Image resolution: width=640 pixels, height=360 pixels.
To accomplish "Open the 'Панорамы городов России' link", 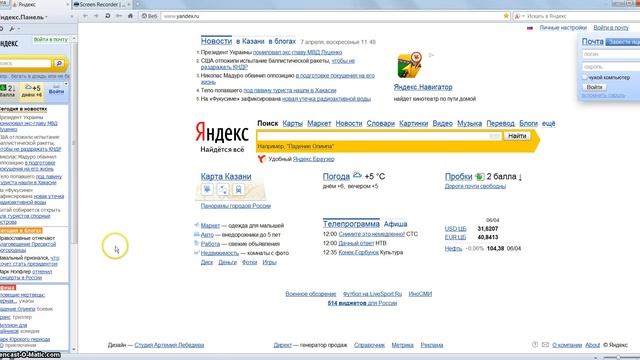I will [x=236, y=206].
